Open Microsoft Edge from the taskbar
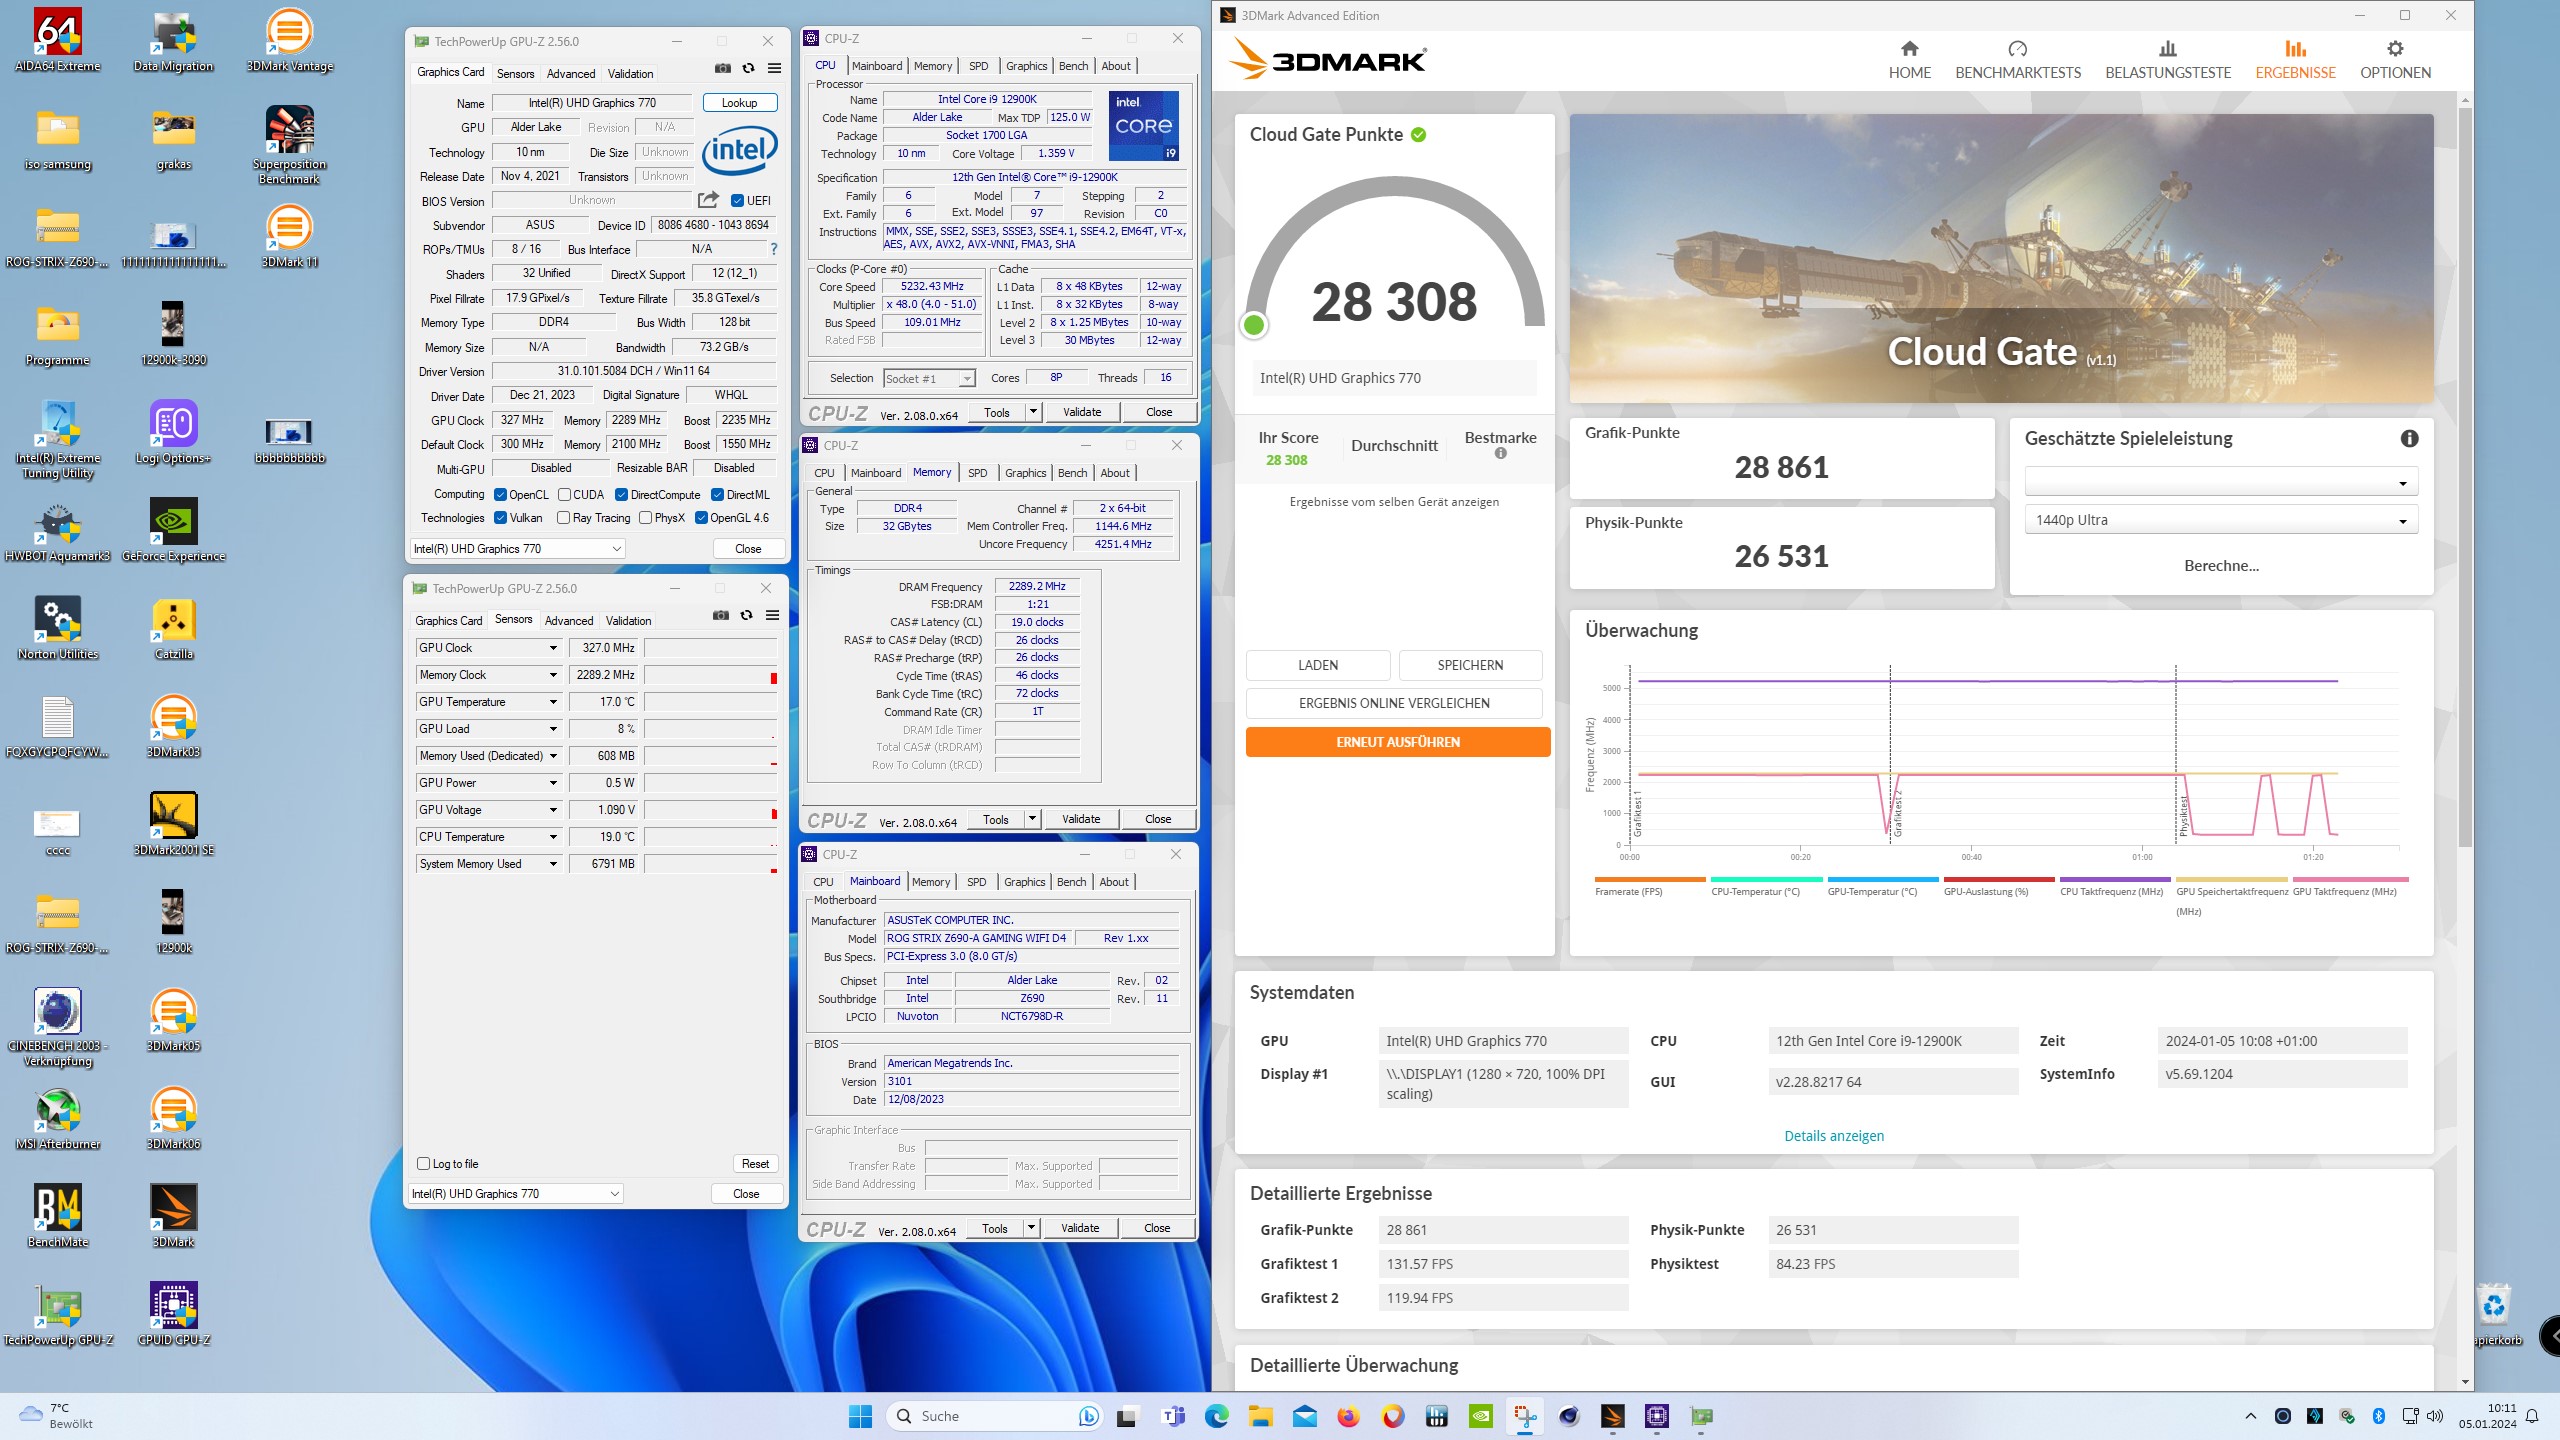The image size is (2560, 1440). [1216, 1416]
